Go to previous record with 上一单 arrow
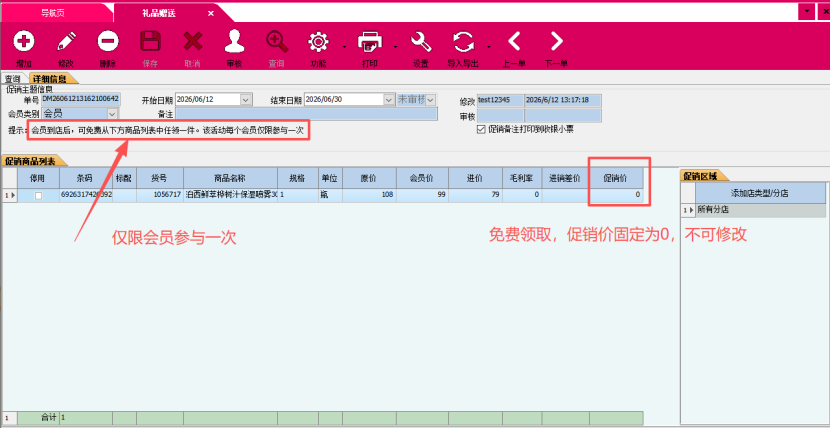Screen dimensions: 830x428 (514, 41)
